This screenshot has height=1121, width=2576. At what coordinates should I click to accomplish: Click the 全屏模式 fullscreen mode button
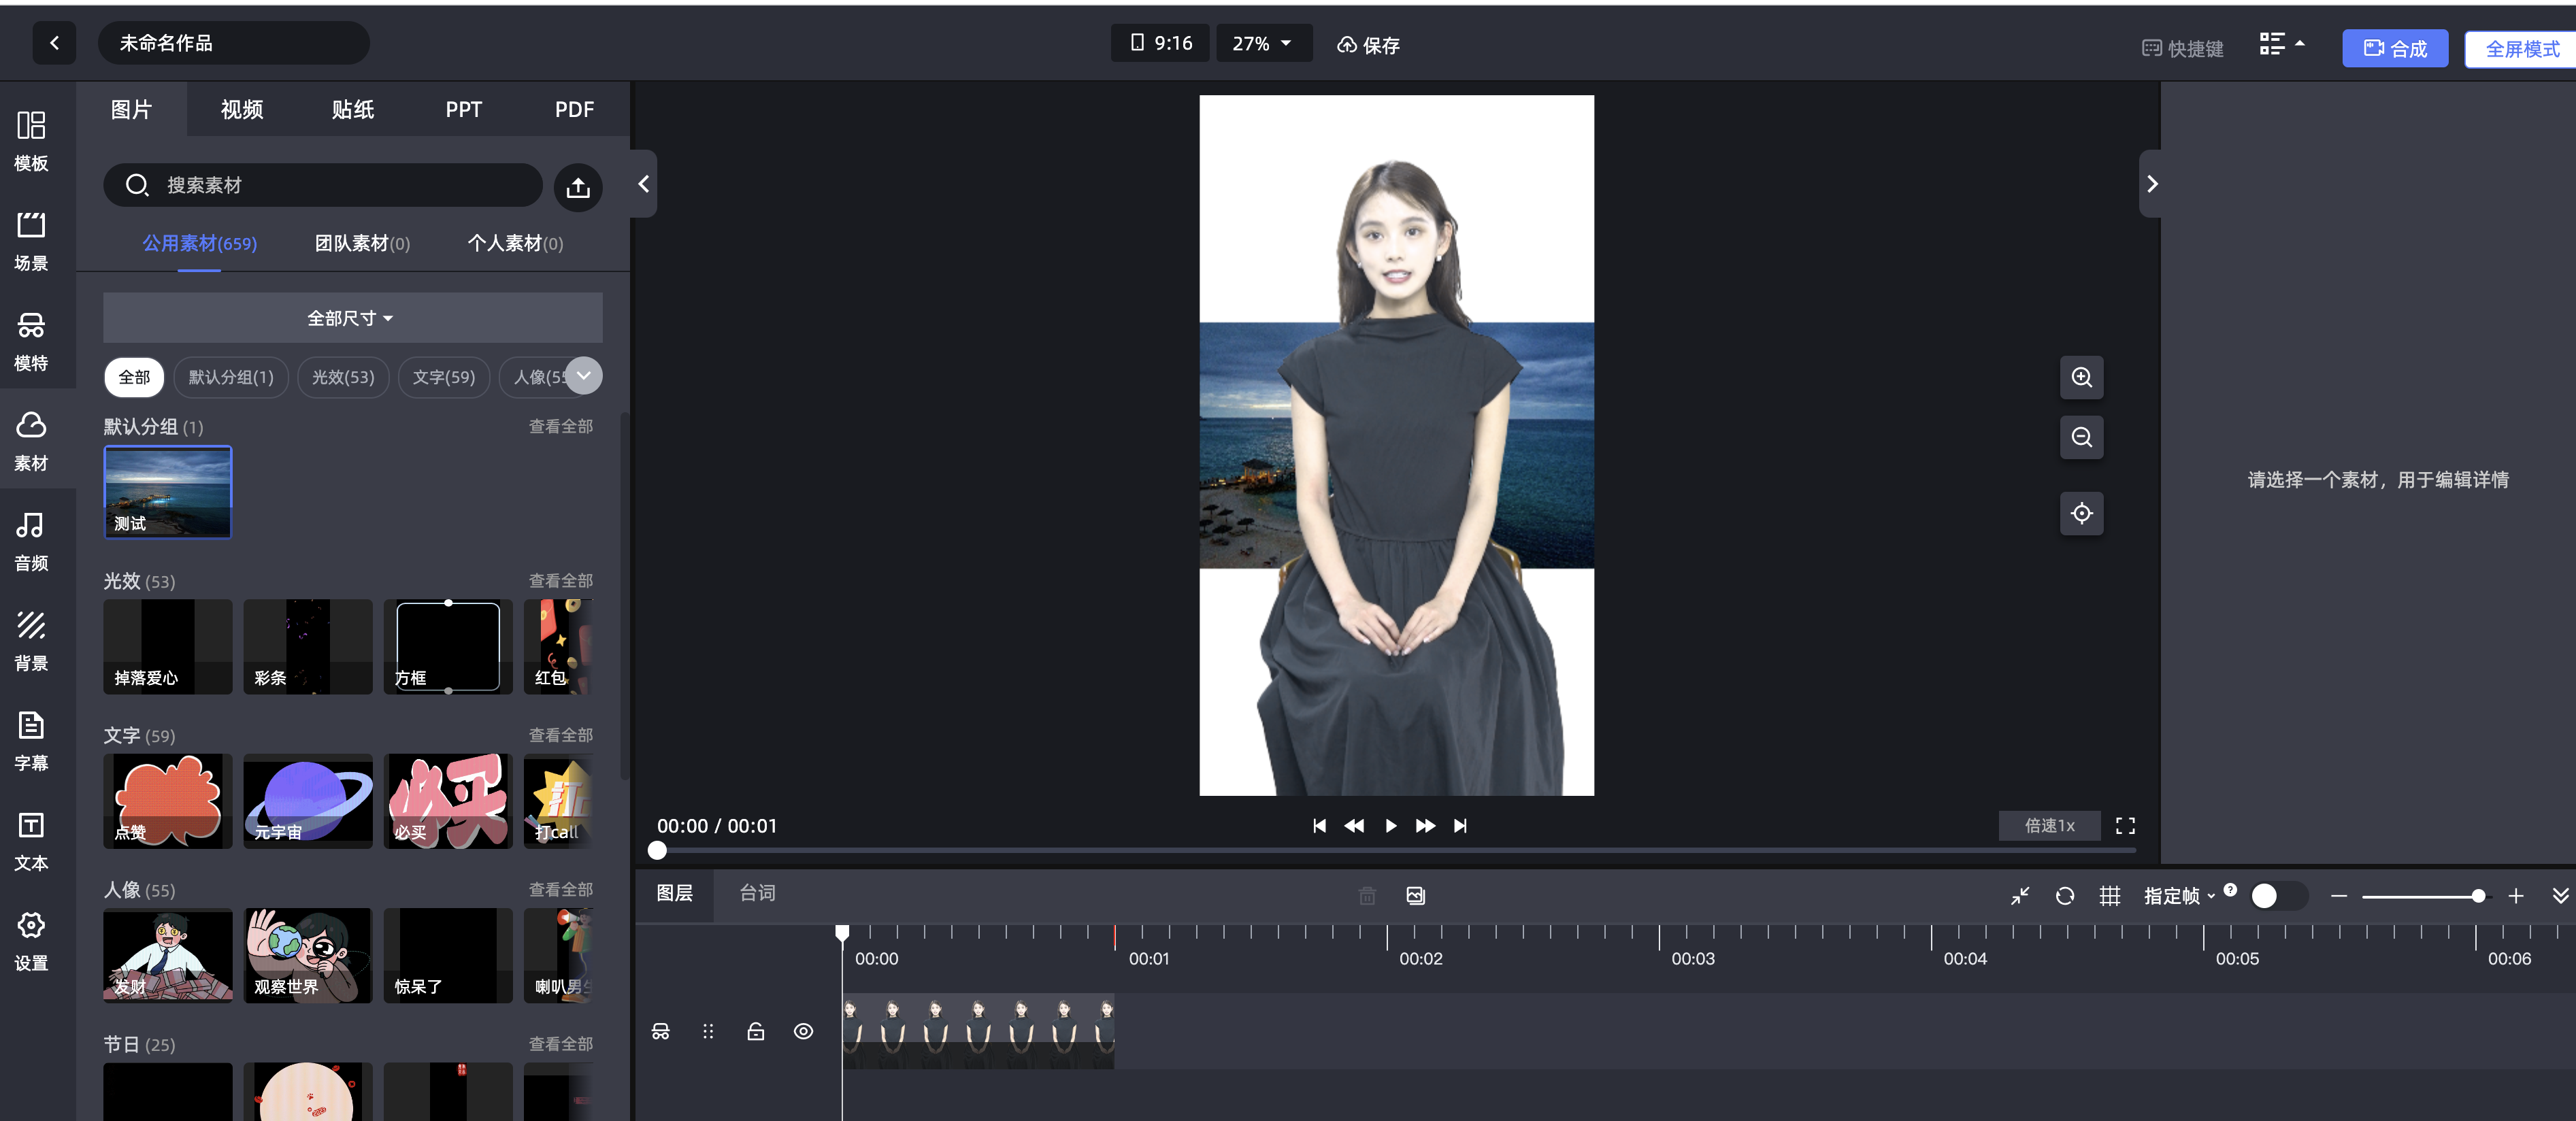pyautogui.click(x=2521, y=48)
